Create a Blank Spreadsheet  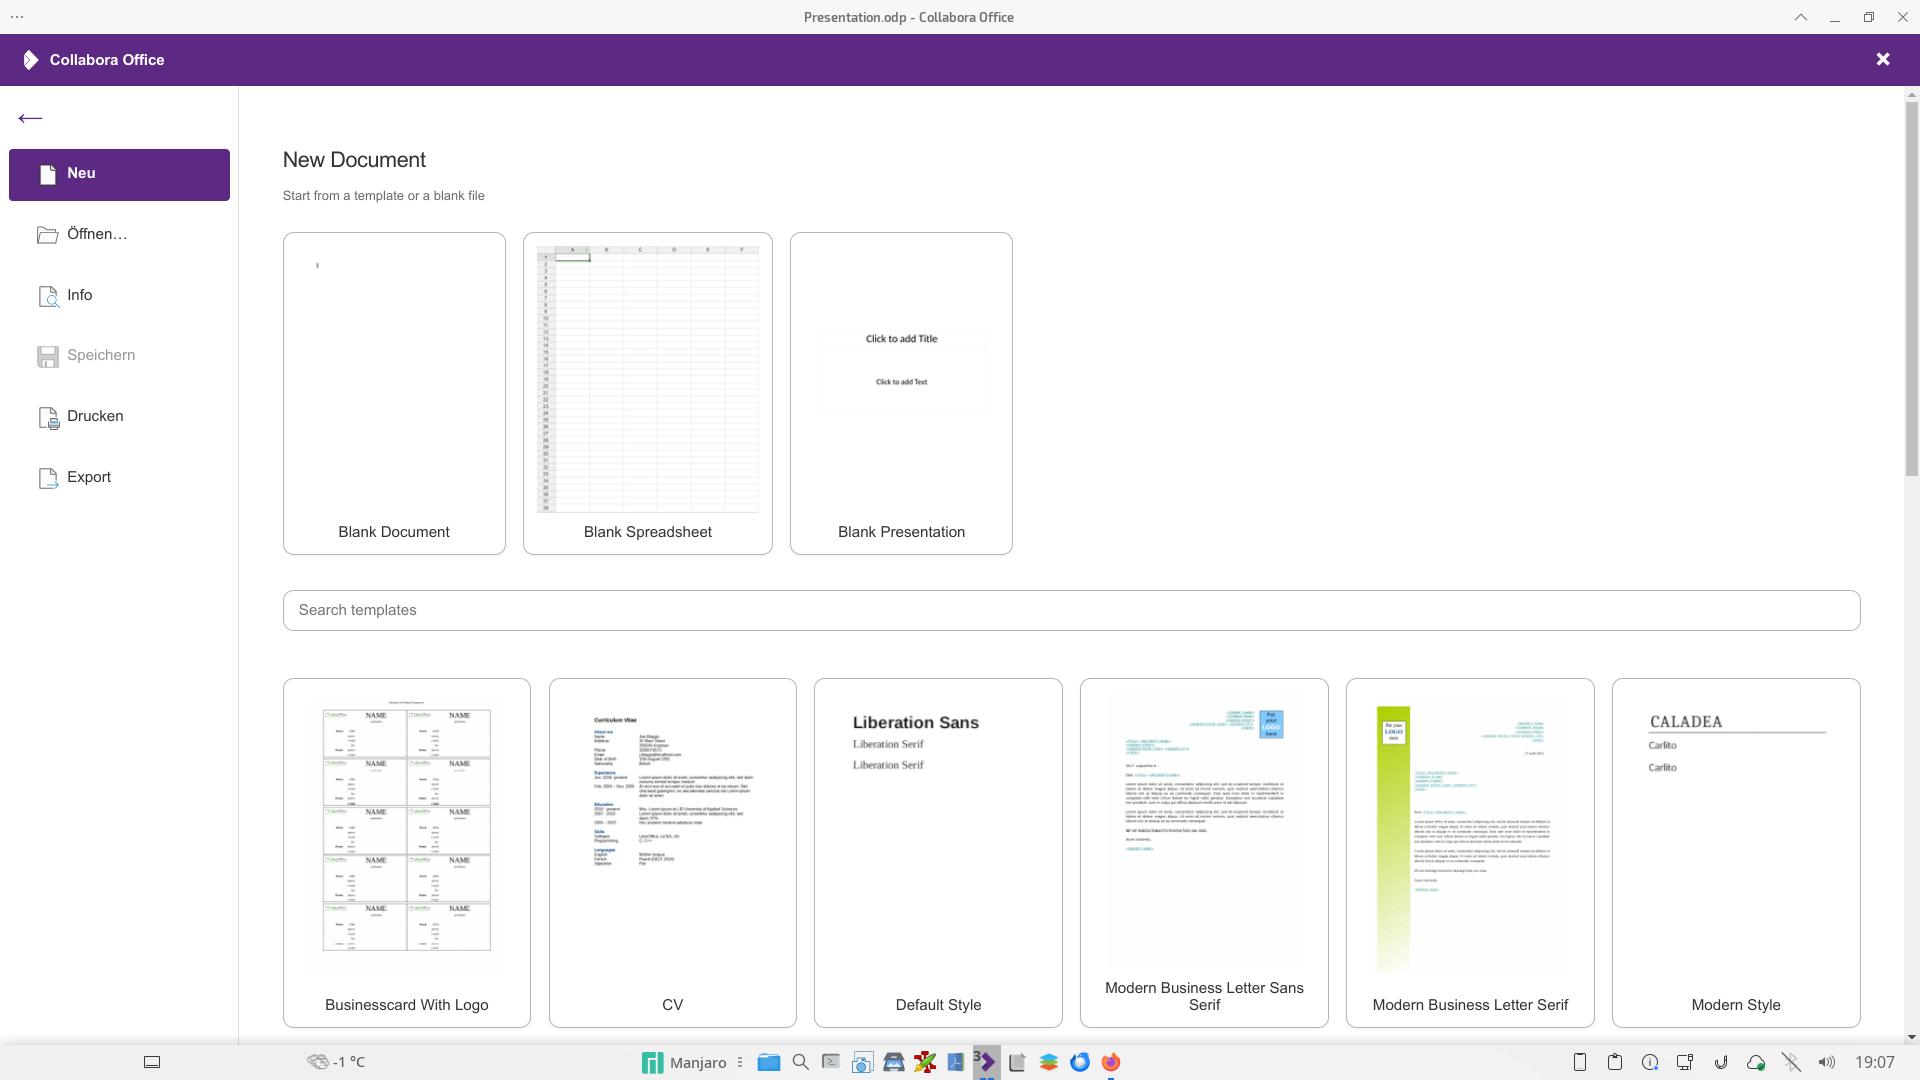647,393
